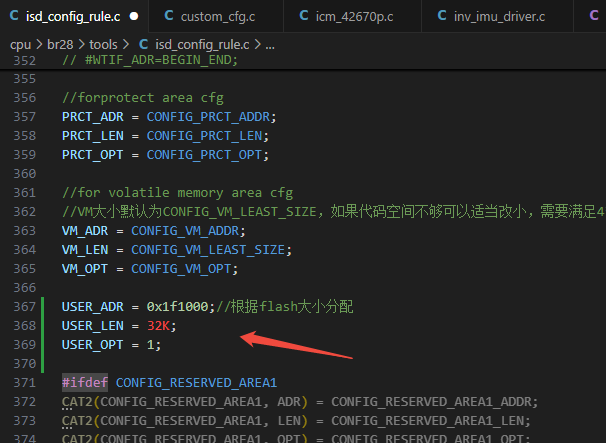Click CONFIG_PRCT_LEN macro
This screenshot has height=443, width=606.
click(204, 136)
